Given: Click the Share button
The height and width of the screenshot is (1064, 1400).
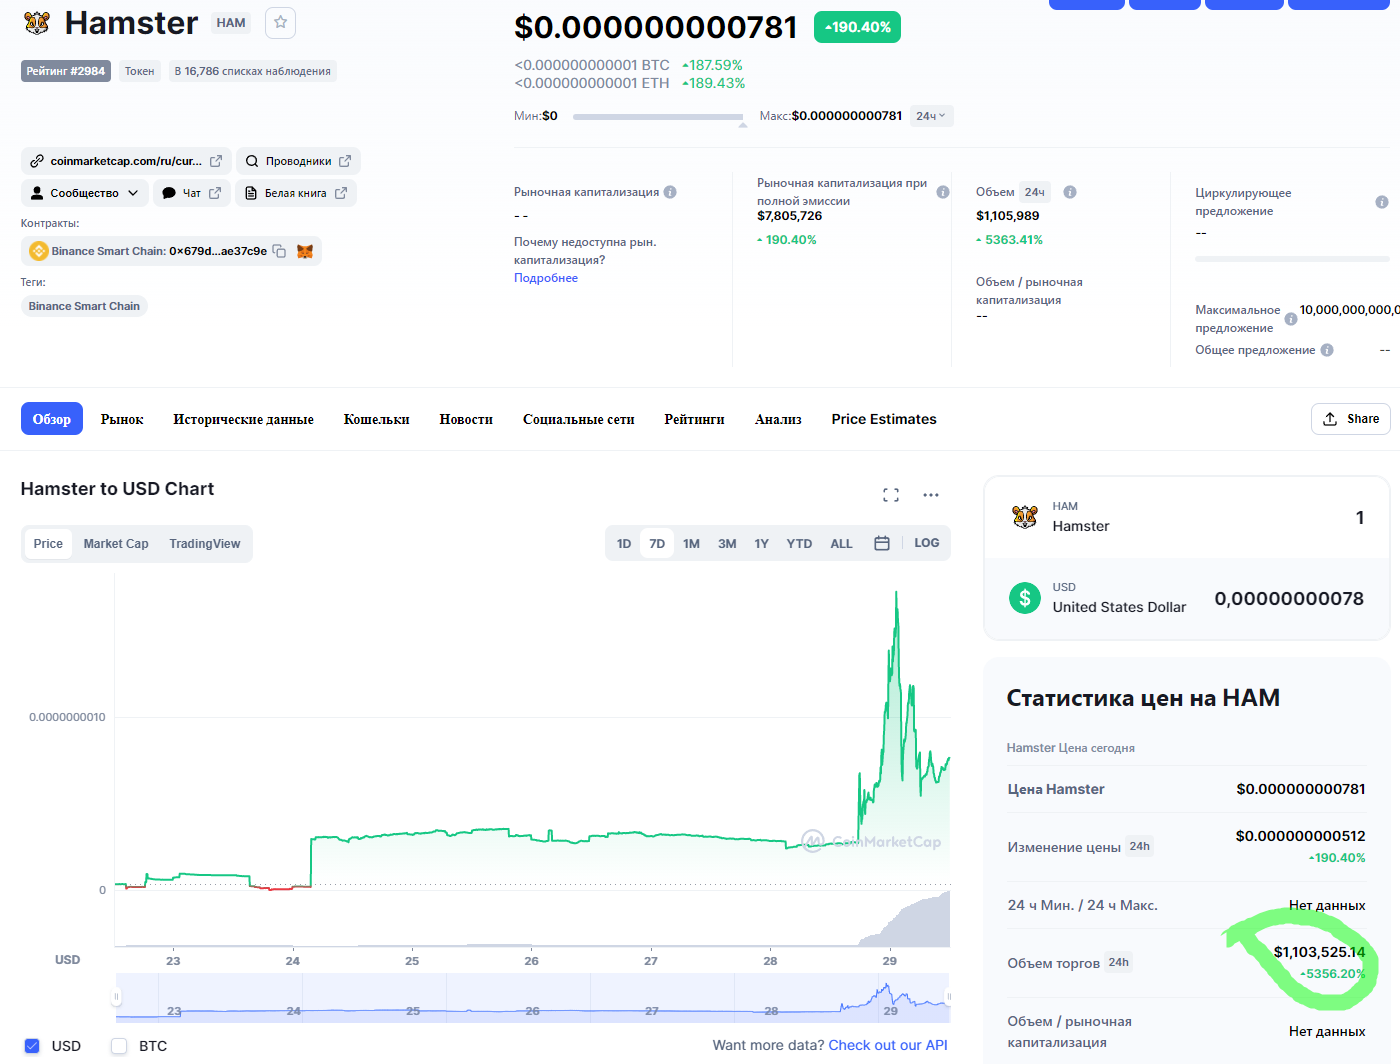Looking at the screenshot, I should [x=1351, y=419].
